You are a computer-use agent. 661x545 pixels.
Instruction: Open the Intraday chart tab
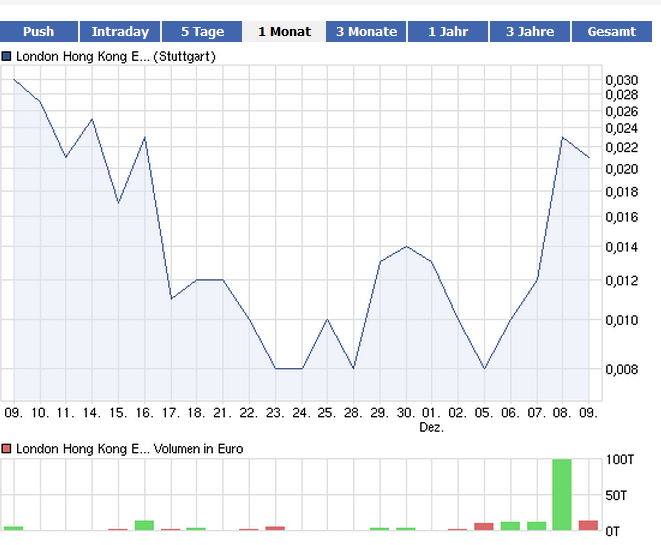pyautogui.click(x=120, y=31)
